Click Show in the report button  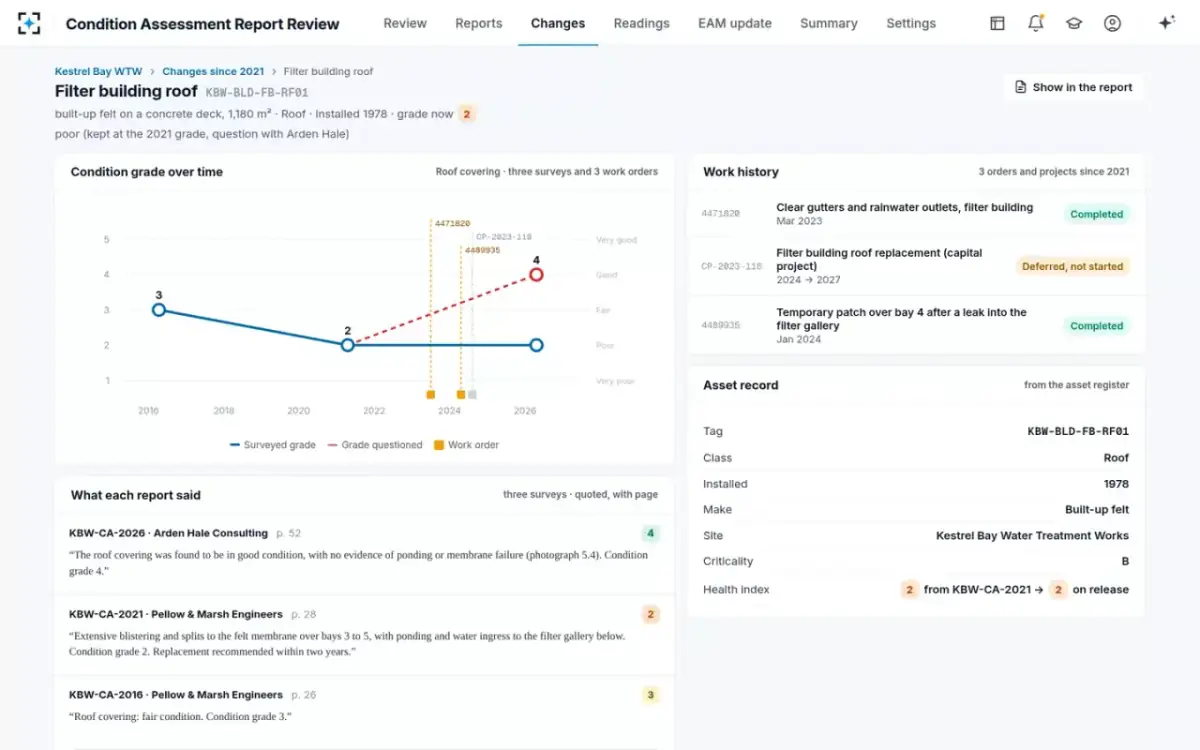click(x=1074, y=87)
